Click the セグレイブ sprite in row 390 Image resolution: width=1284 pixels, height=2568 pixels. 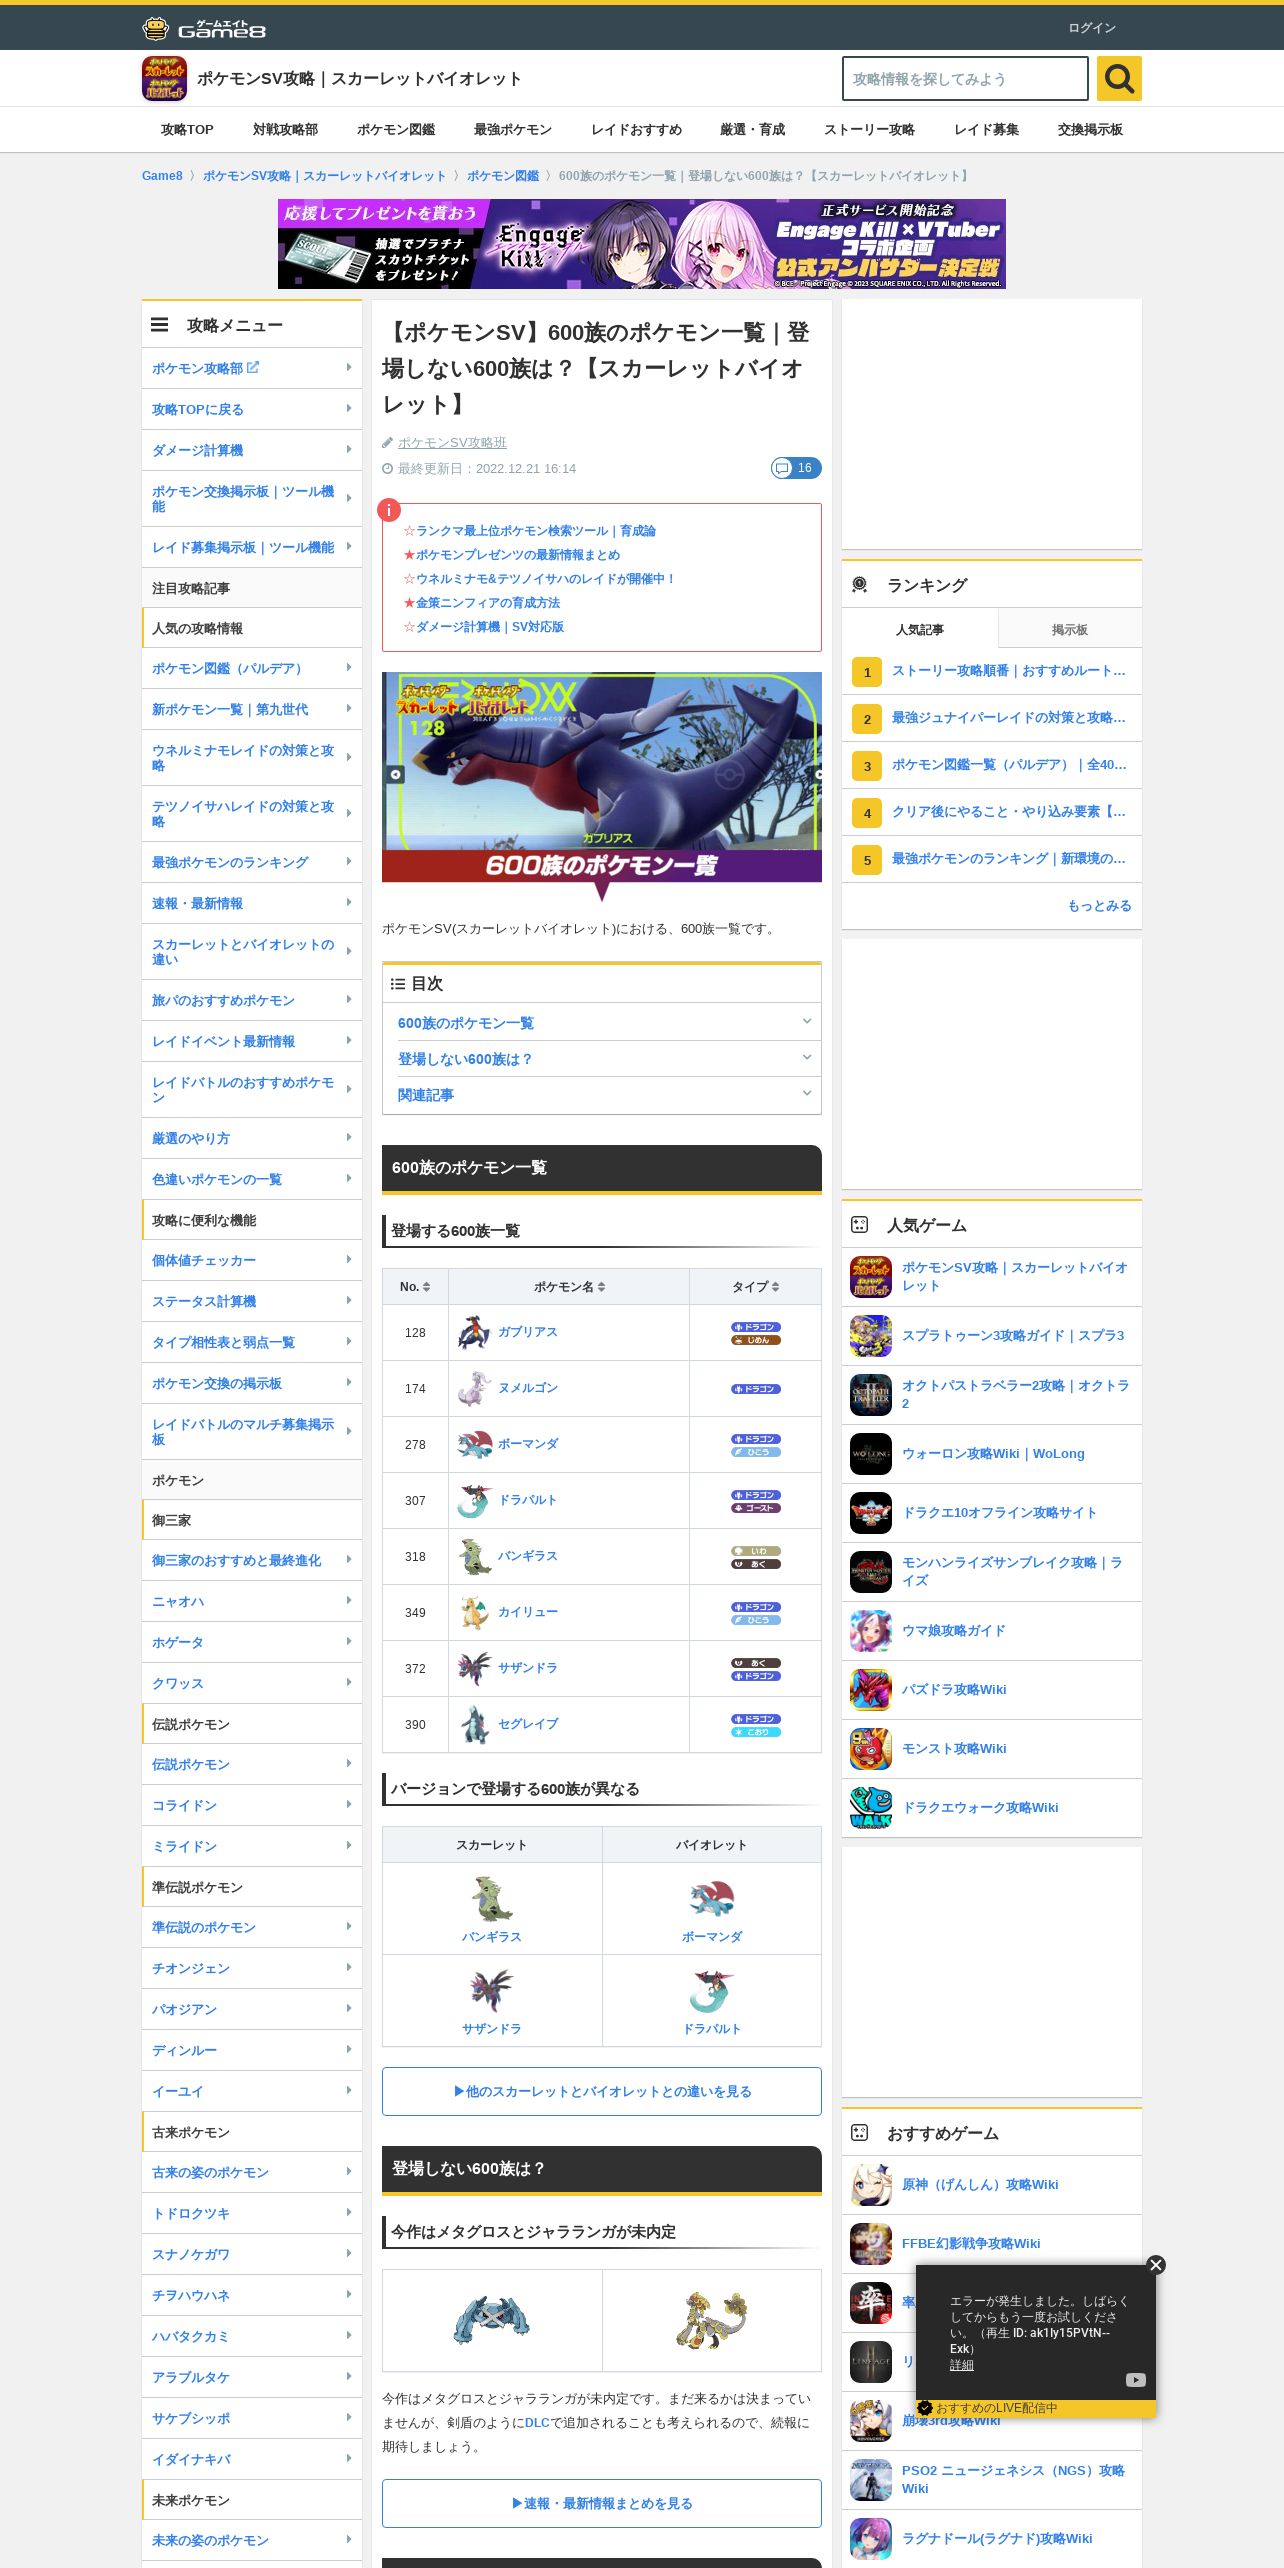(474, 1724)
